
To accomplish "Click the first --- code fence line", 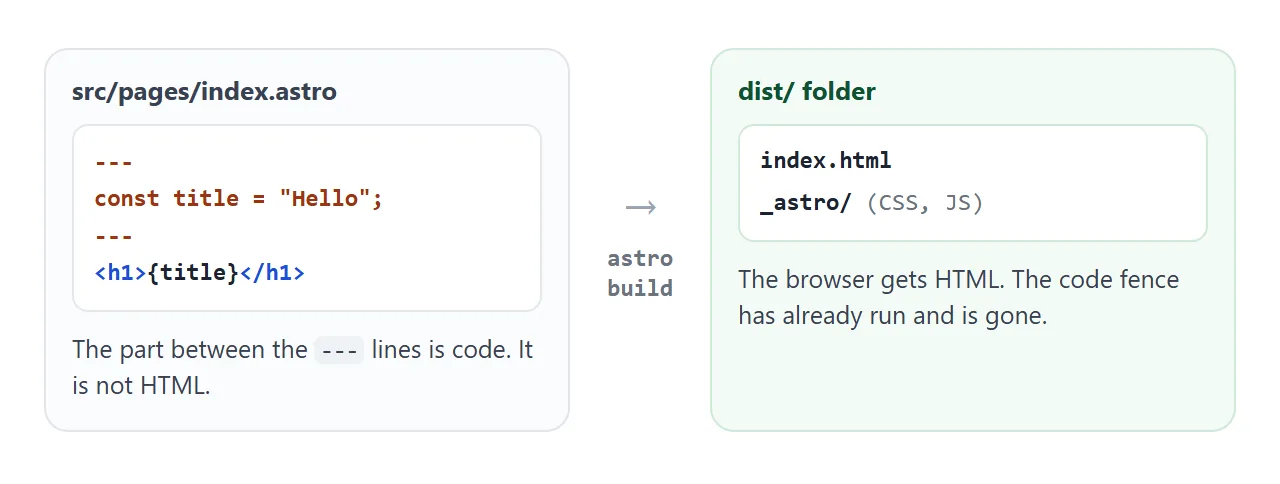I will point(114,161).
